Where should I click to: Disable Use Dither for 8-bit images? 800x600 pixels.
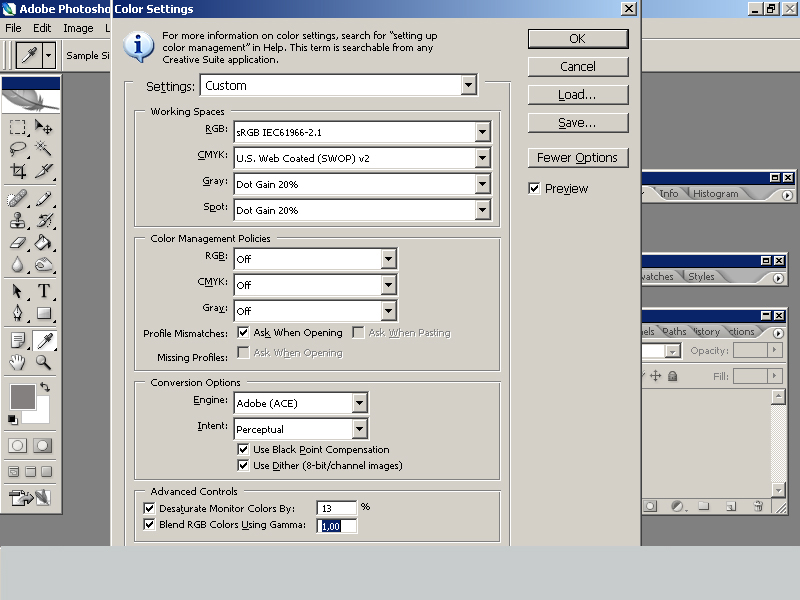click(x=243, y=465)
